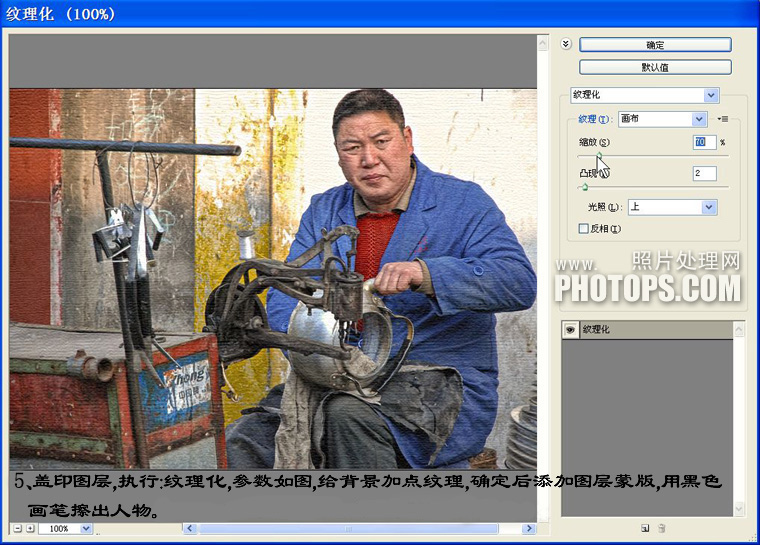Image resolution: width=760 pixels, height=545 pixels.
Task: Click the preview image of the man
Action: click(273, 279)
